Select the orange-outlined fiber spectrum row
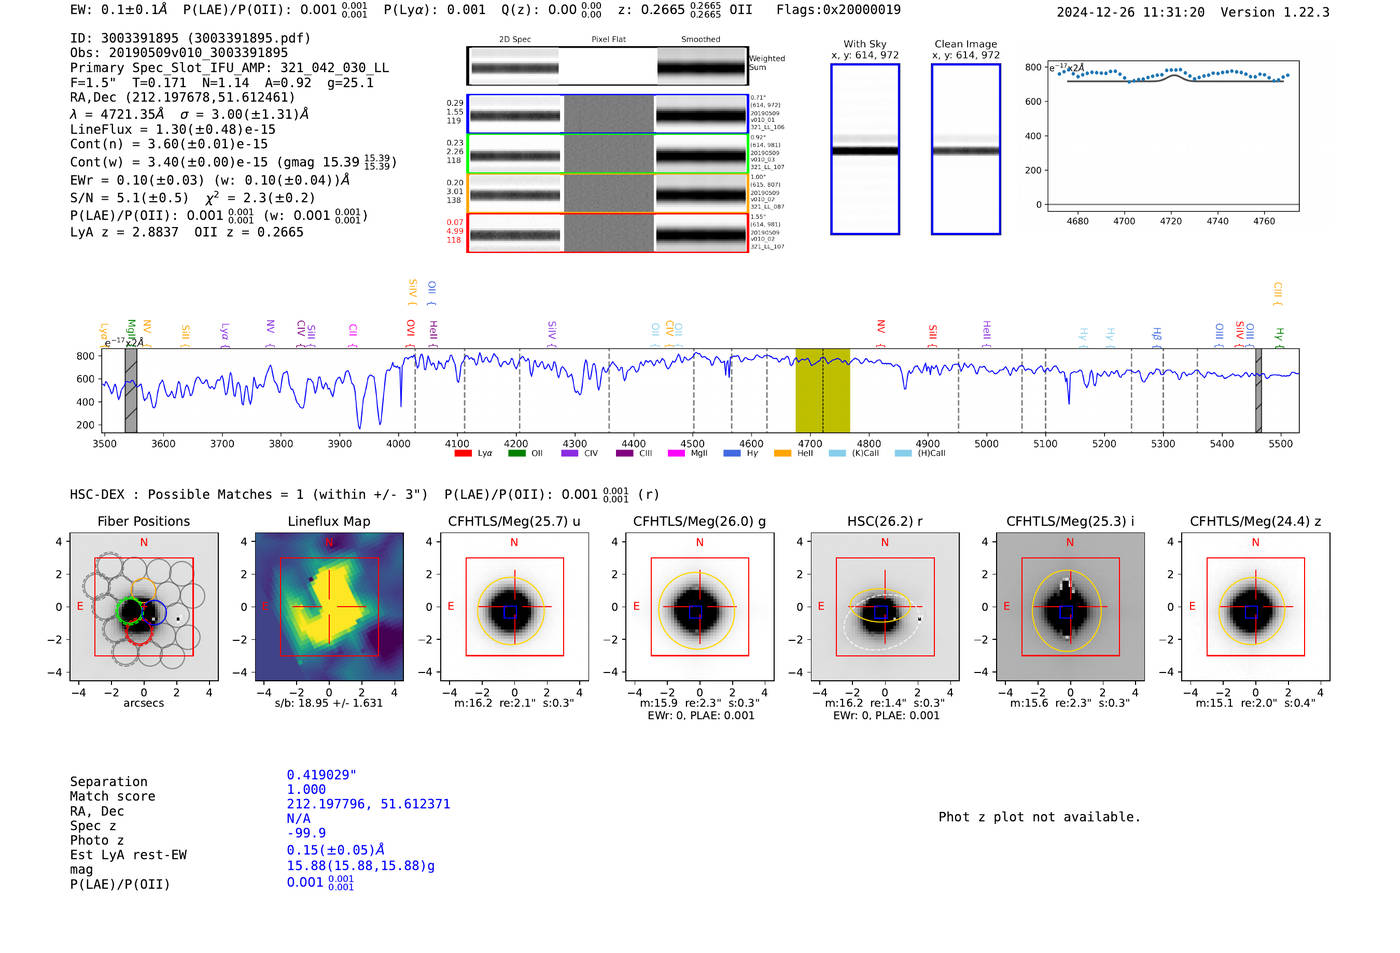The image size is (1400, 953). [608, 194]
